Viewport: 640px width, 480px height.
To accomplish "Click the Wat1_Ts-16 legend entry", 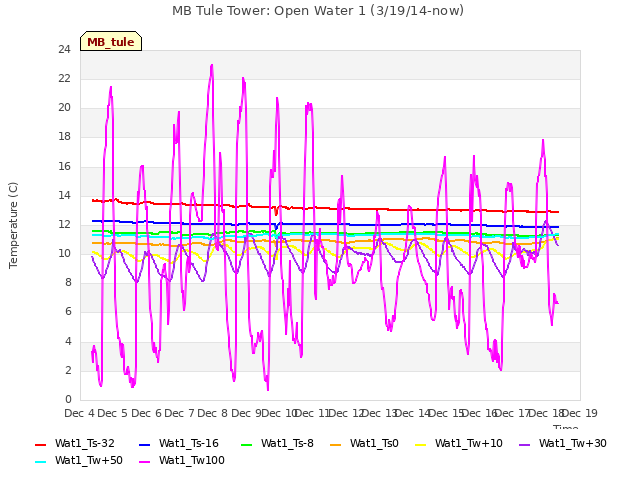I will tap(179, 443).
